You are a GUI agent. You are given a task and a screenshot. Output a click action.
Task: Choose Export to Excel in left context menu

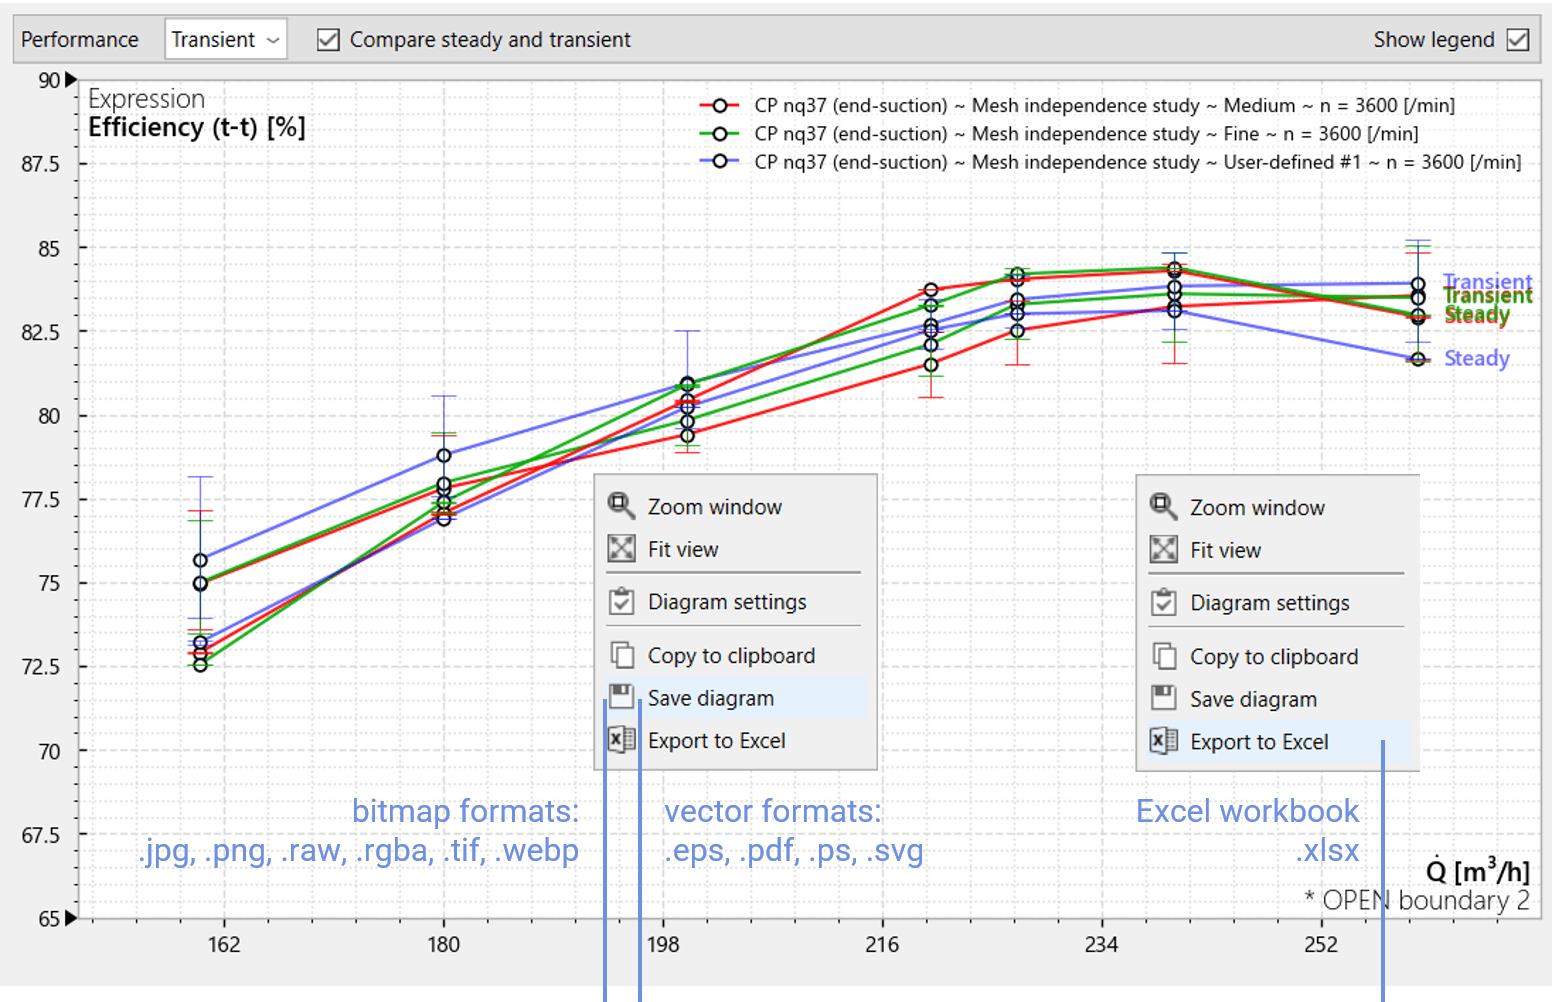[736, 740]
